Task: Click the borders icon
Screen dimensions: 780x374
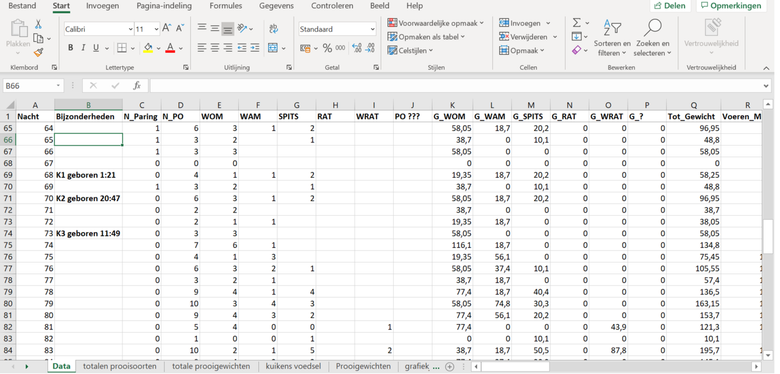Action: (122, 48)
